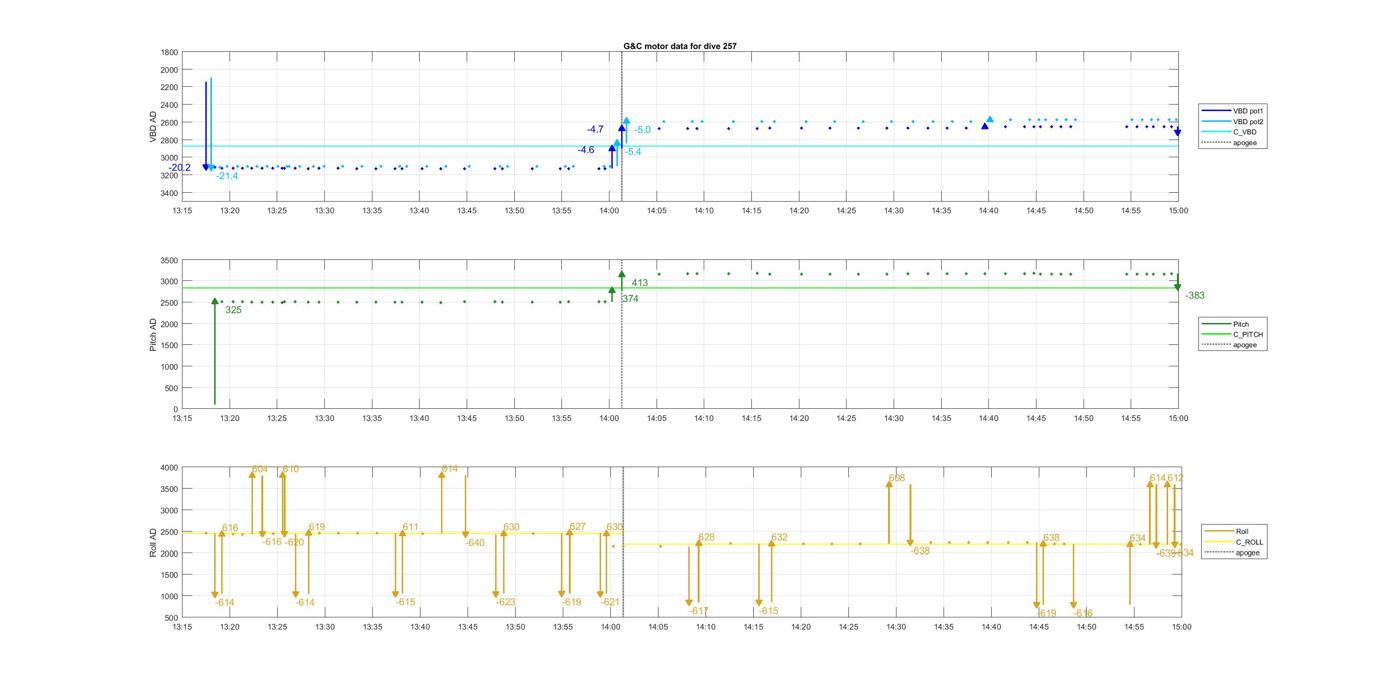Screen dimensions: 1400x693
Task: Click the '325' pitch data label
Action: (233, 310)
